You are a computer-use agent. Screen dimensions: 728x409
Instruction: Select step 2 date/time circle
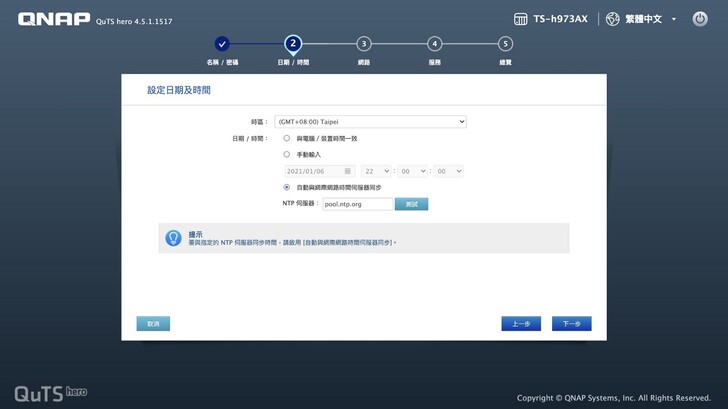tap(293, 44)
